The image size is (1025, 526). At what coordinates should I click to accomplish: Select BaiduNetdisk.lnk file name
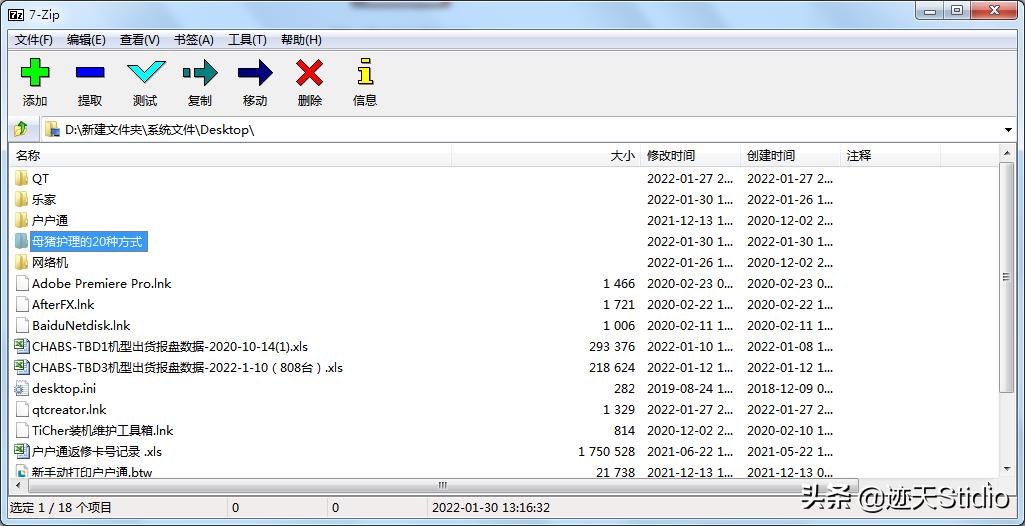point(81,325)
